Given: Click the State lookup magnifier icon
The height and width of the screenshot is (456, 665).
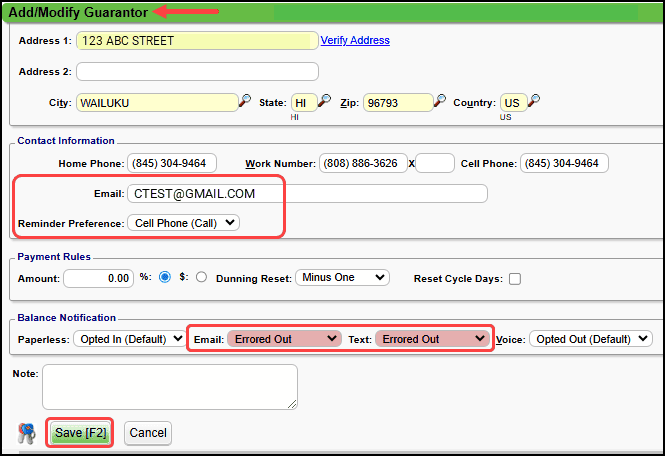Looking at the screenshot, I should [325, 102].
